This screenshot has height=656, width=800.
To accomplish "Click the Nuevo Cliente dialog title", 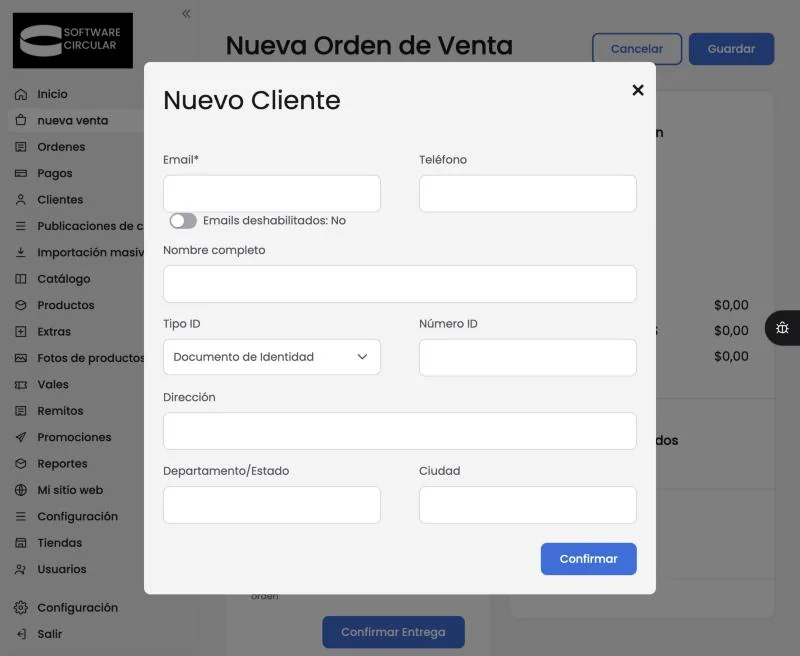I will pyautogui.click(x=252, y=100).
